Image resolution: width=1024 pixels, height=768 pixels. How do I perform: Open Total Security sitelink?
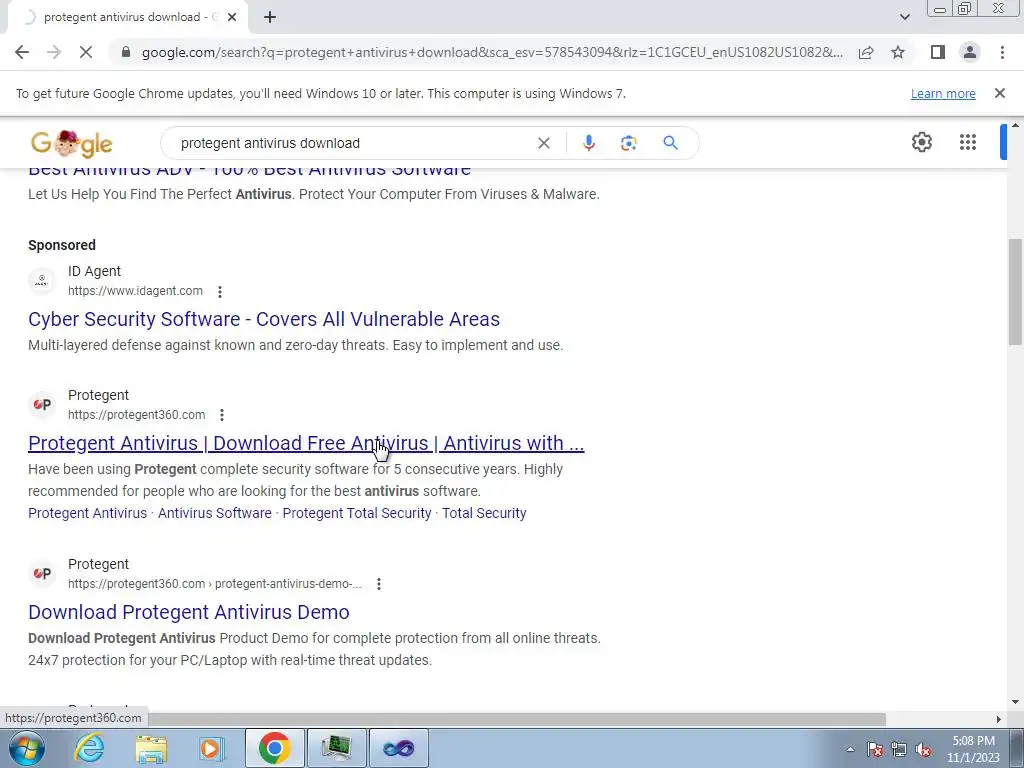pos(484,513)
